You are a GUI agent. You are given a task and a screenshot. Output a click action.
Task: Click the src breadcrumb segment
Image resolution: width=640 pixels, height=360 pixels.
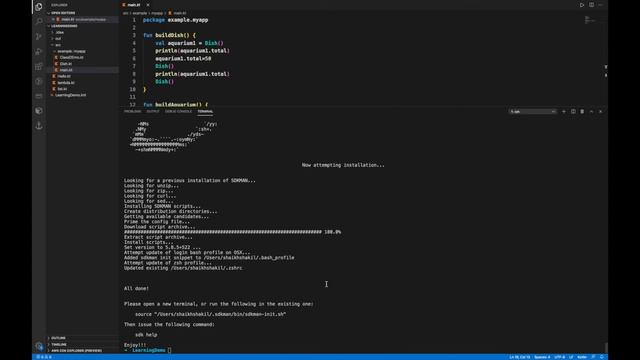click(125, 13)
